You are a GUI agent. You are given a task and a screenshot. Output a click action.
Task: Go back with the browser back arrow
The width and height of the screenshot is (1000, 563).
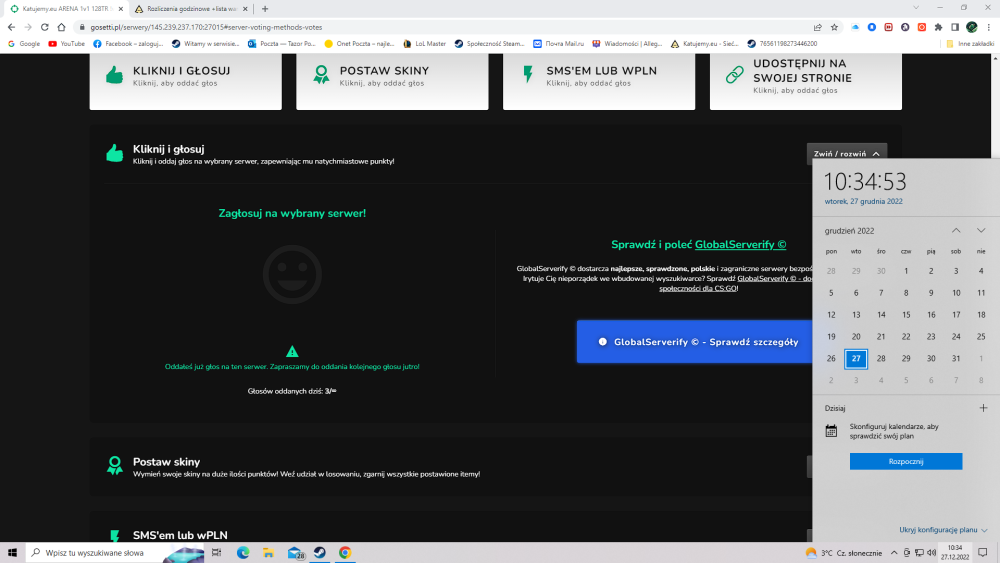click(x=11, y=27)
